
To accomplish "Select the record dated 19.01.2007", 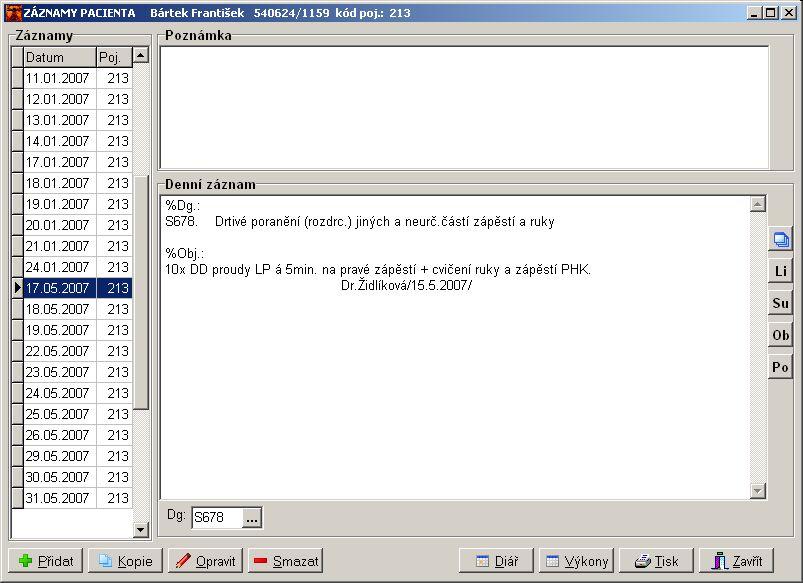I will (x=78, y=204).
